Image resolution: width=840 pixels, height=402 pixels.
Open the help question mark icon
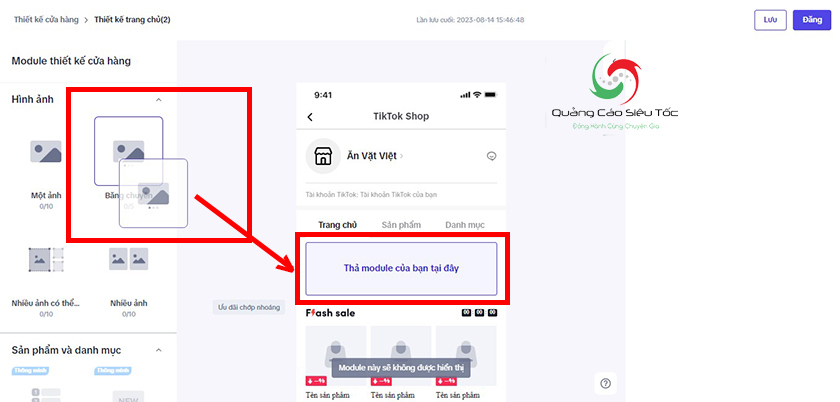pyautogui.click(x=605, y=383)
